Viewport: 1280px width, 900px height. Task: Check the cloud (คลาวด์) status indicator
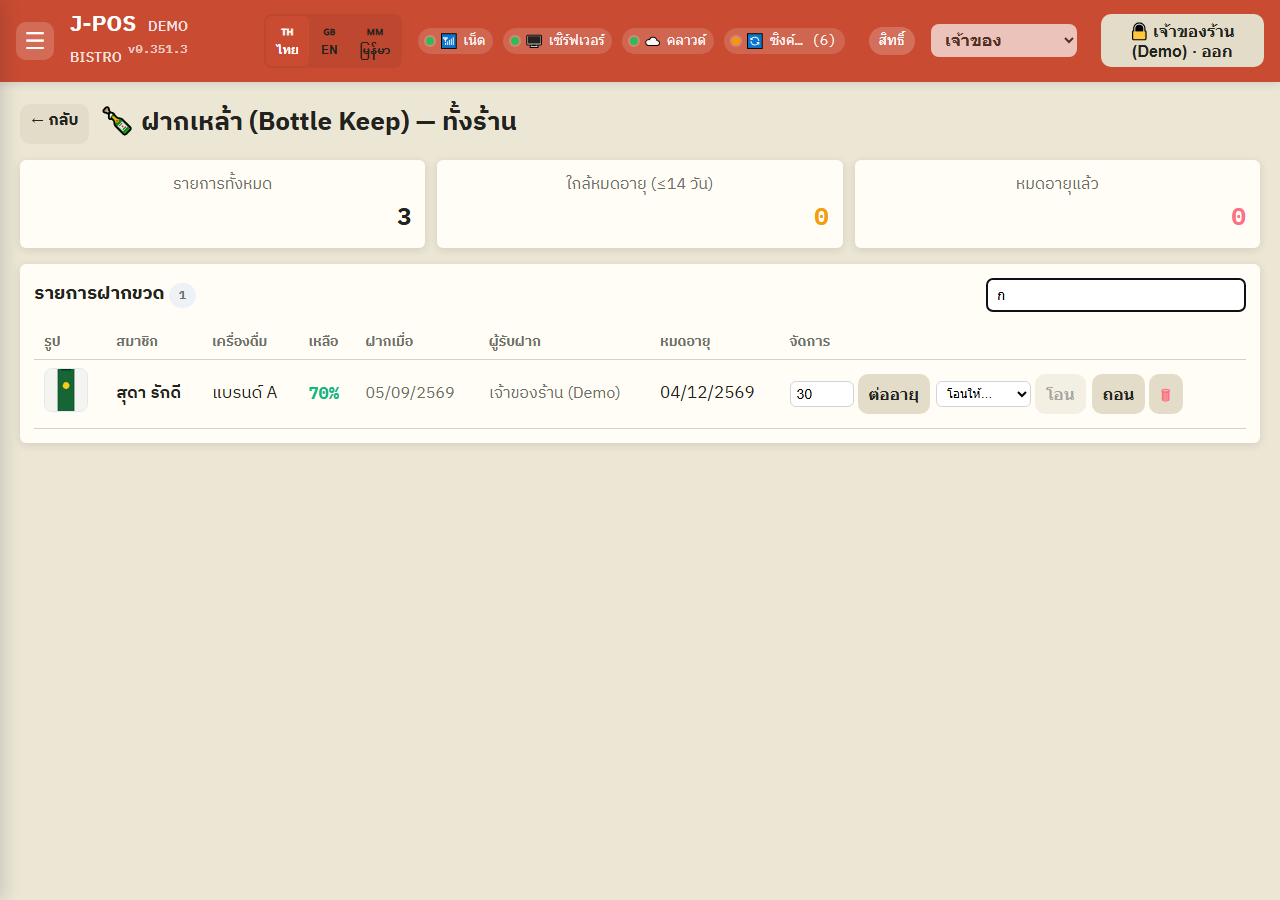click(x=668, y=41)
